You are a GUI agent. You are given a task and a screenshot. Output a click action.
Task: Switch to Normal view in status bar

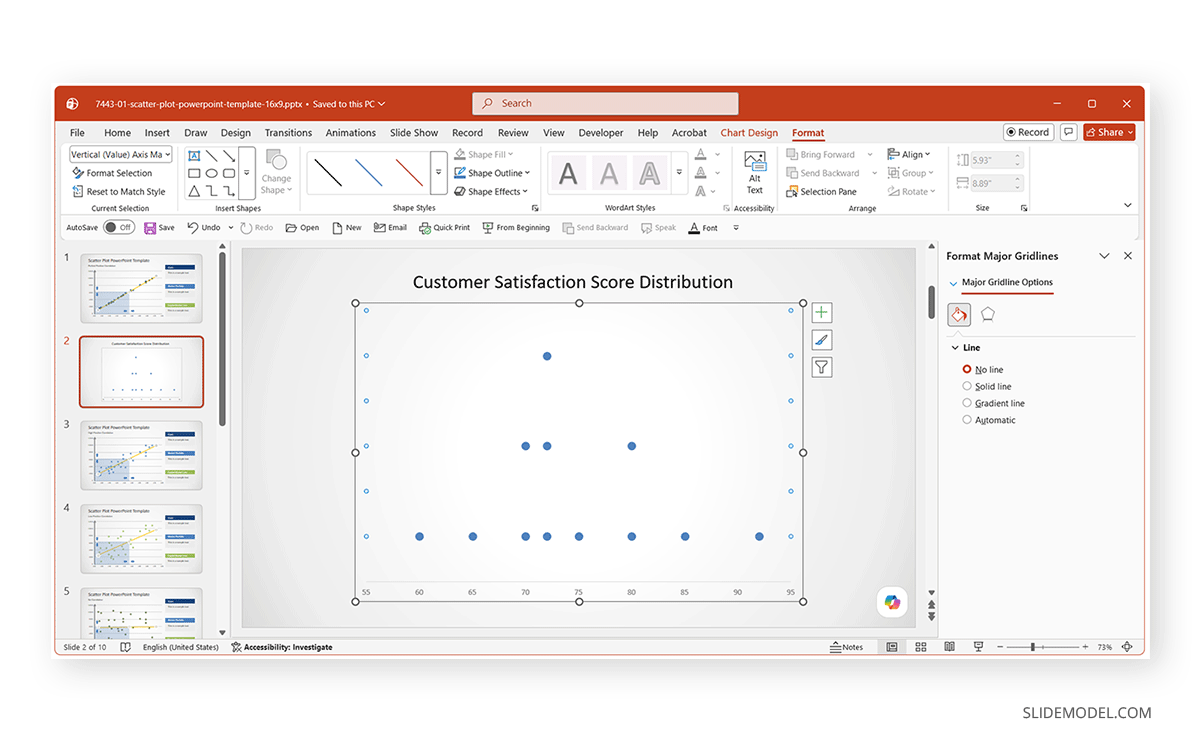click(x=891, y=647)
